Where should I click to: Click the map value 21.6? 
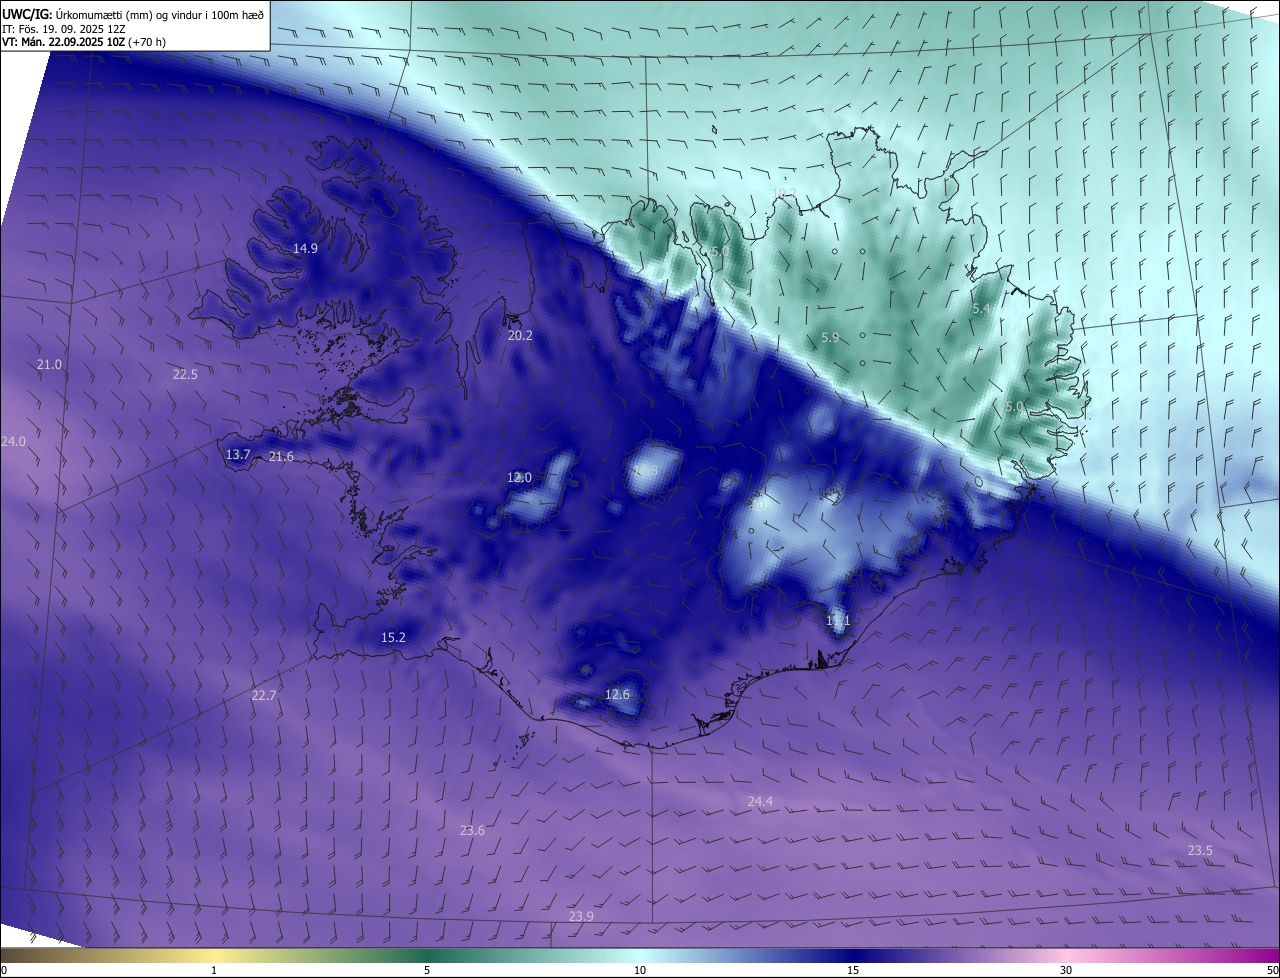click(x=281, y=457)
